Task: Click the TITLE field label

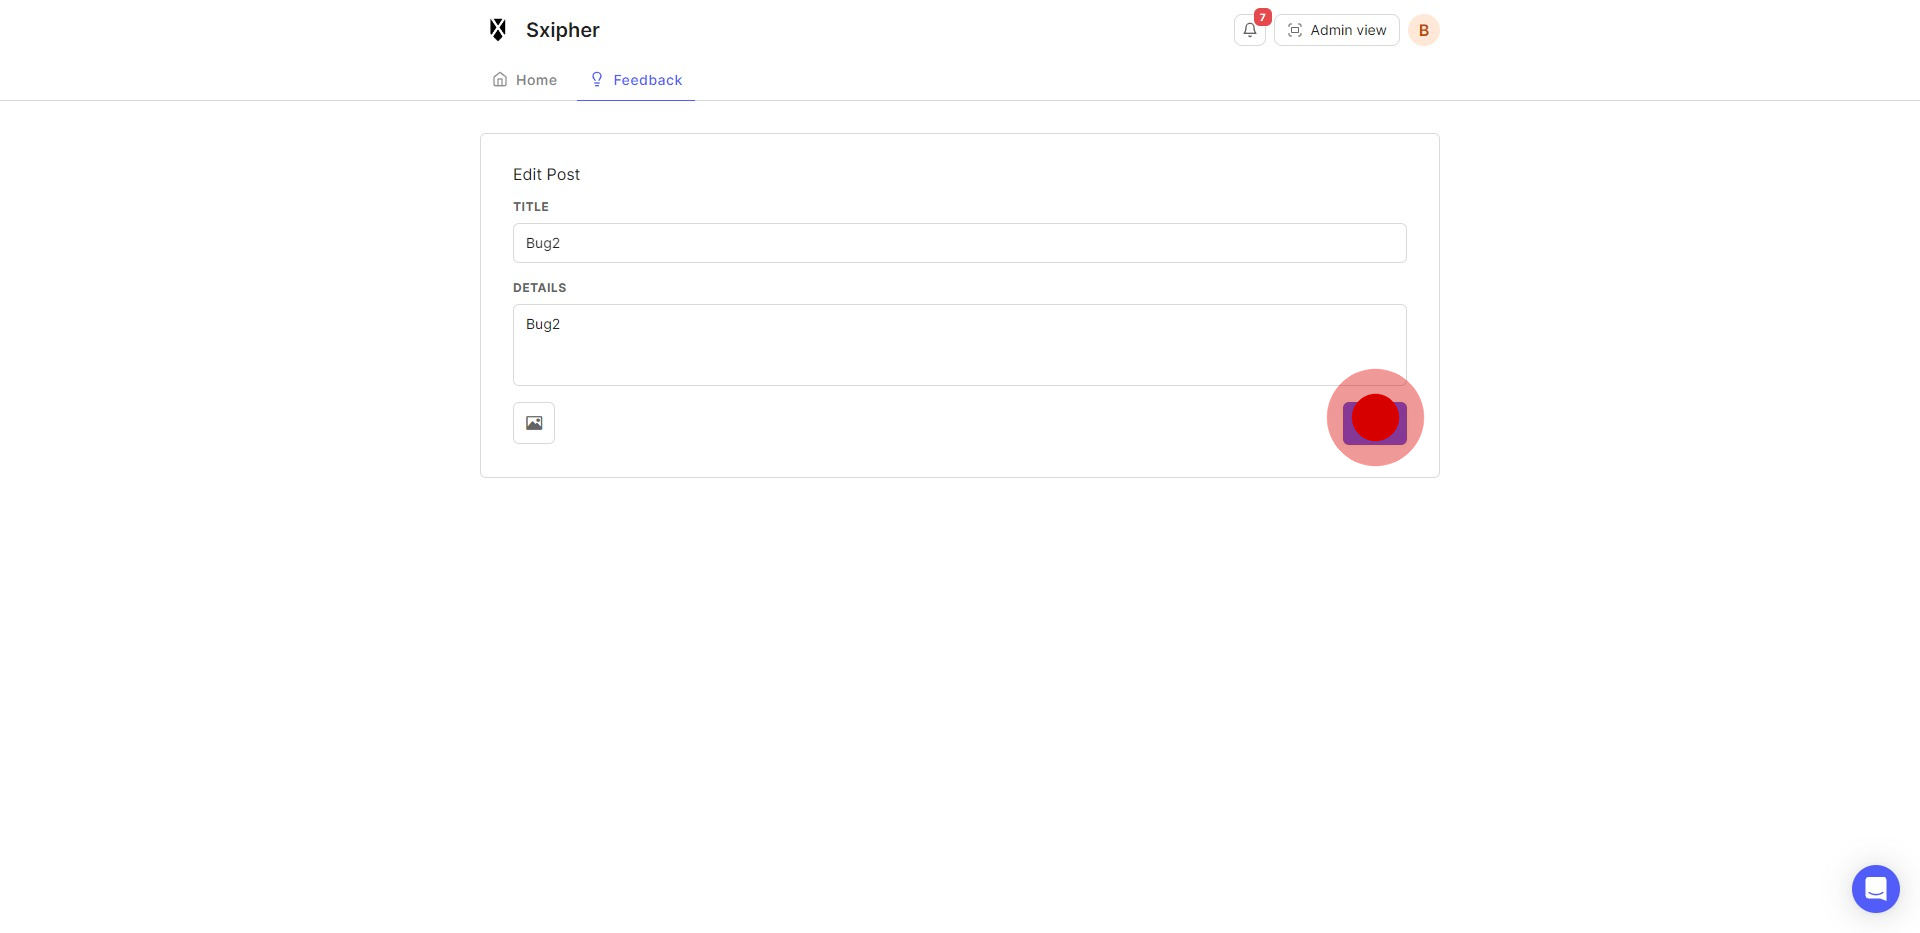Action: [x=530, y=206]
